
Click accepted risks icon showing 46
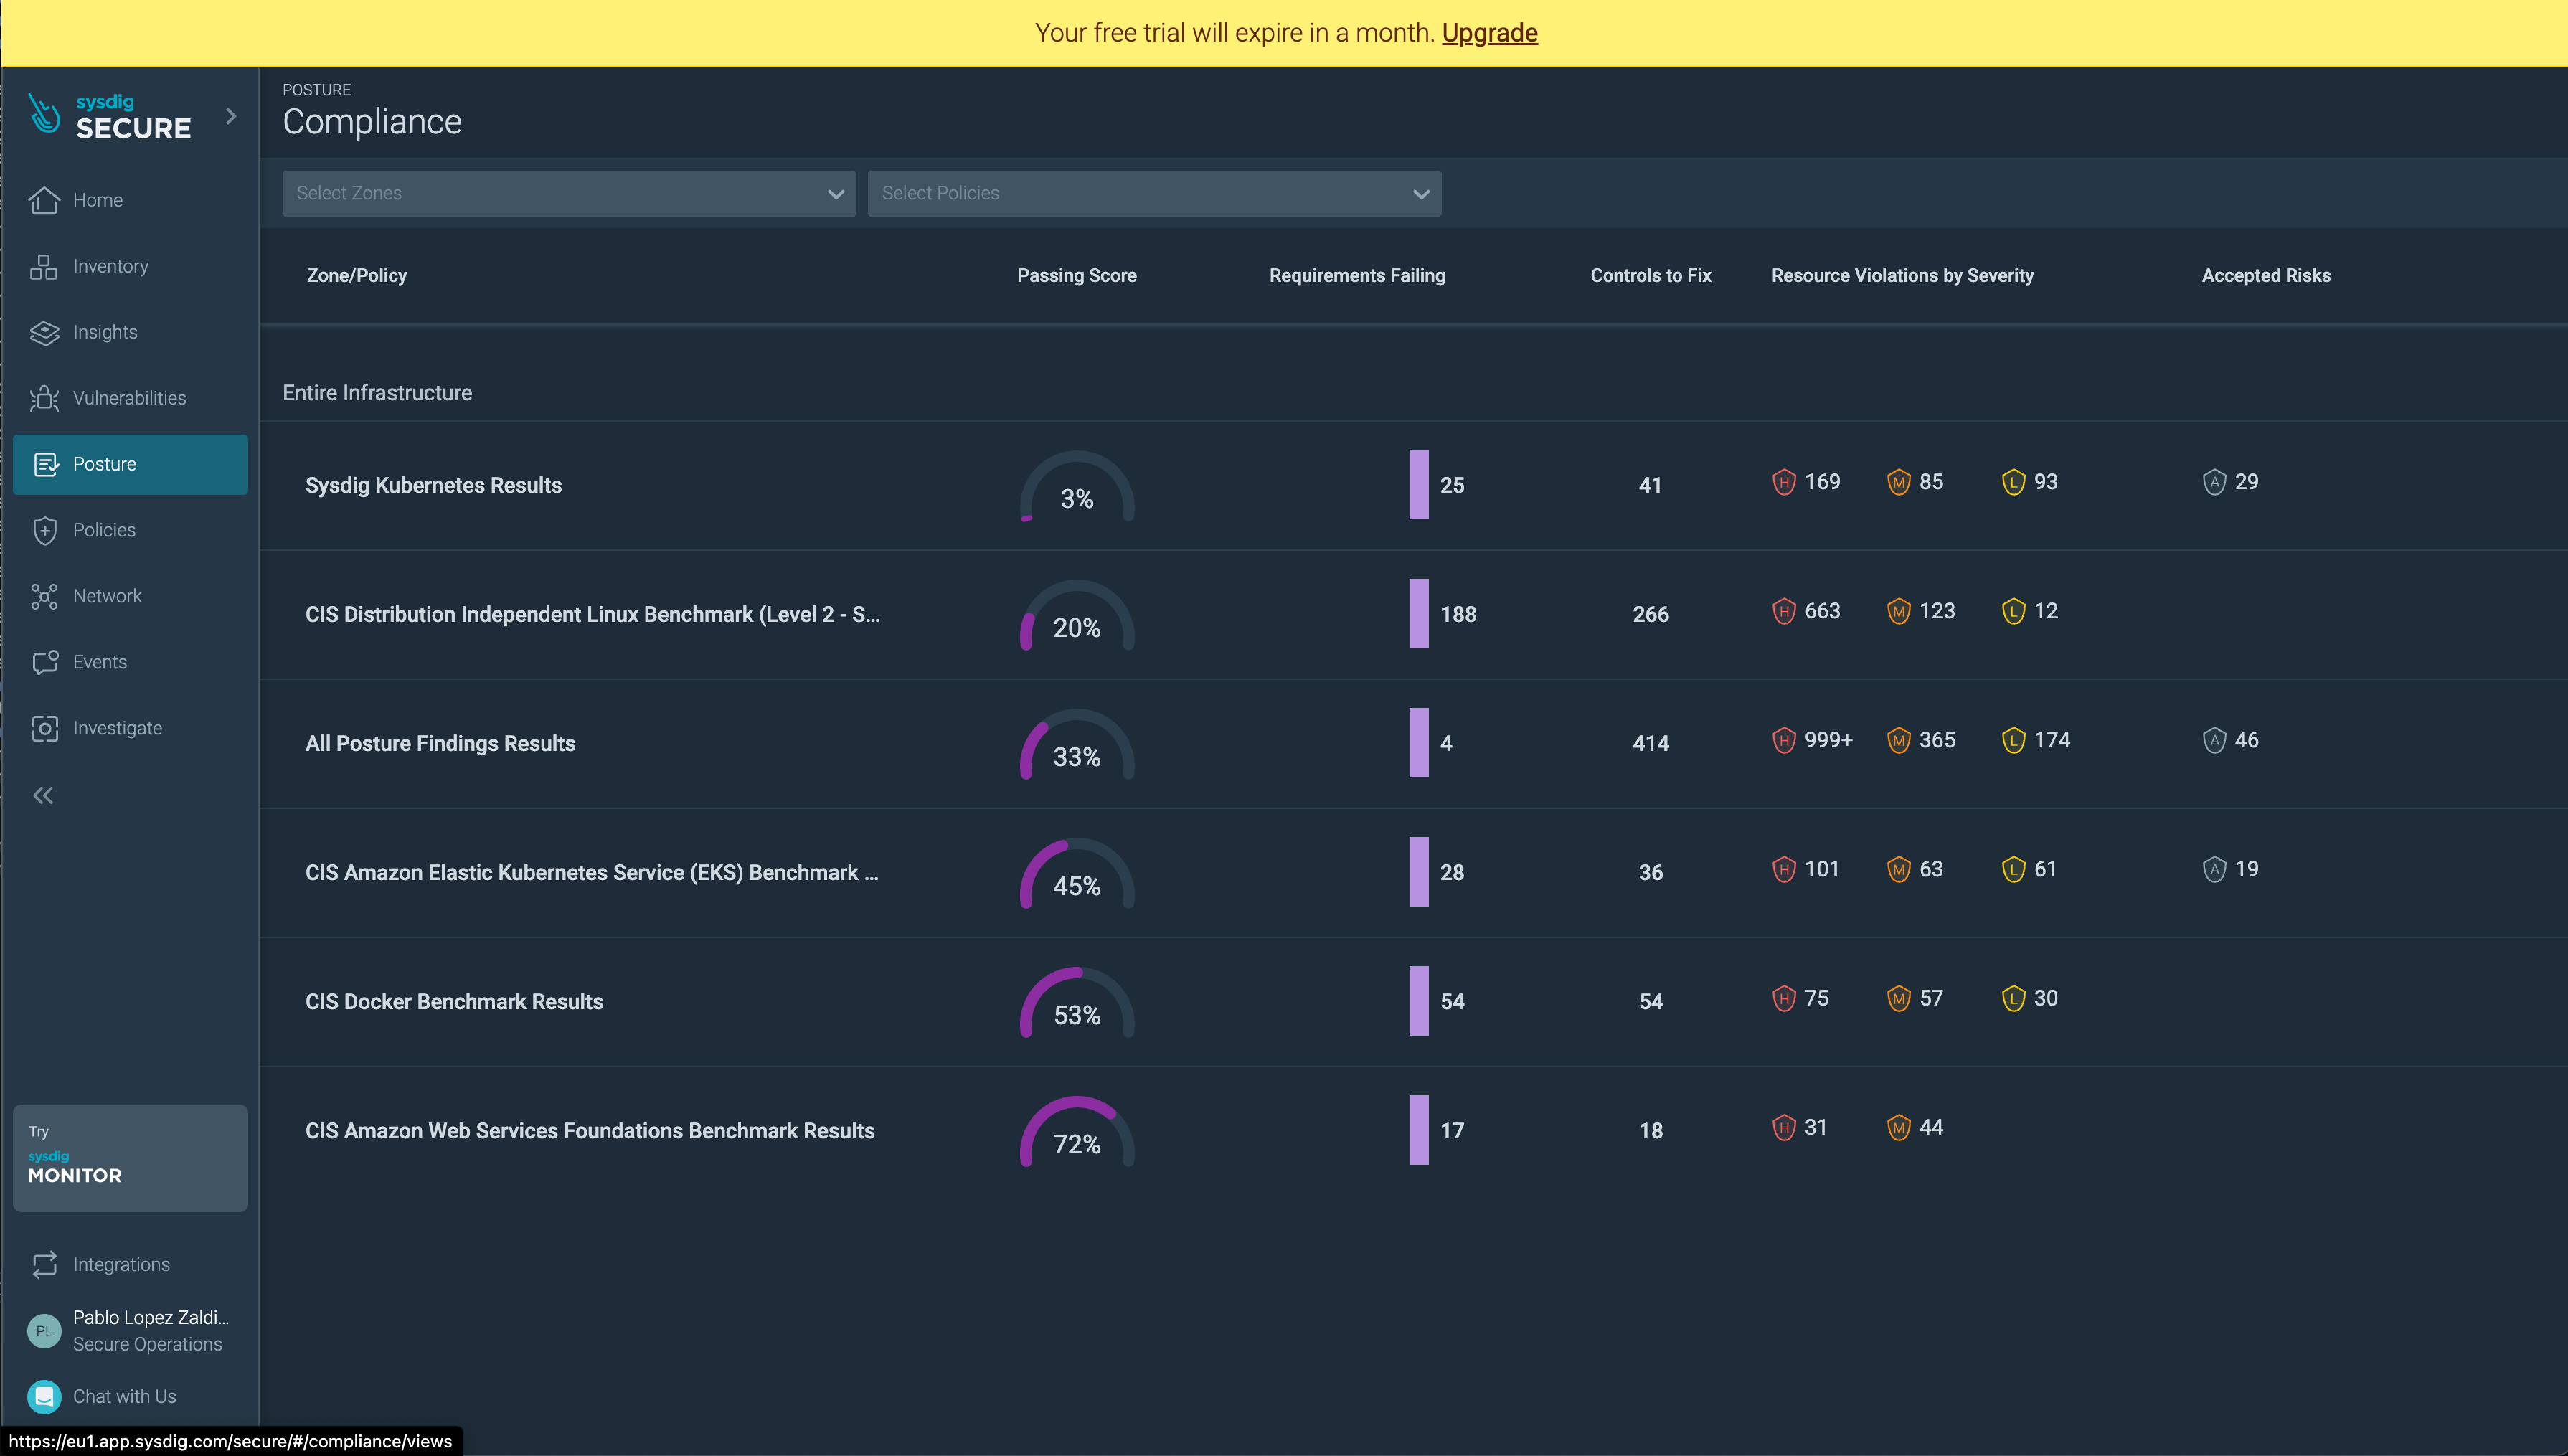pos(2214,740)
